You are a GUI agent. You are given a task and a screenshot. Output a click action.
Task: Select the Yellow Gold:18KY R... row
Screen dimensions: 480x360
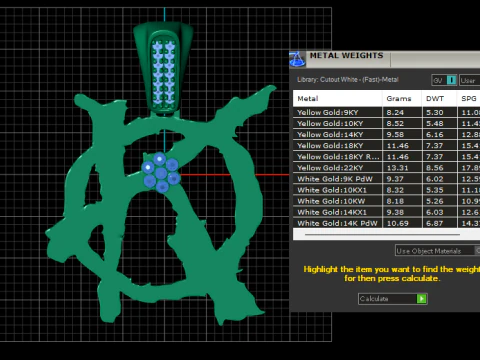click(x=387, y=157)
